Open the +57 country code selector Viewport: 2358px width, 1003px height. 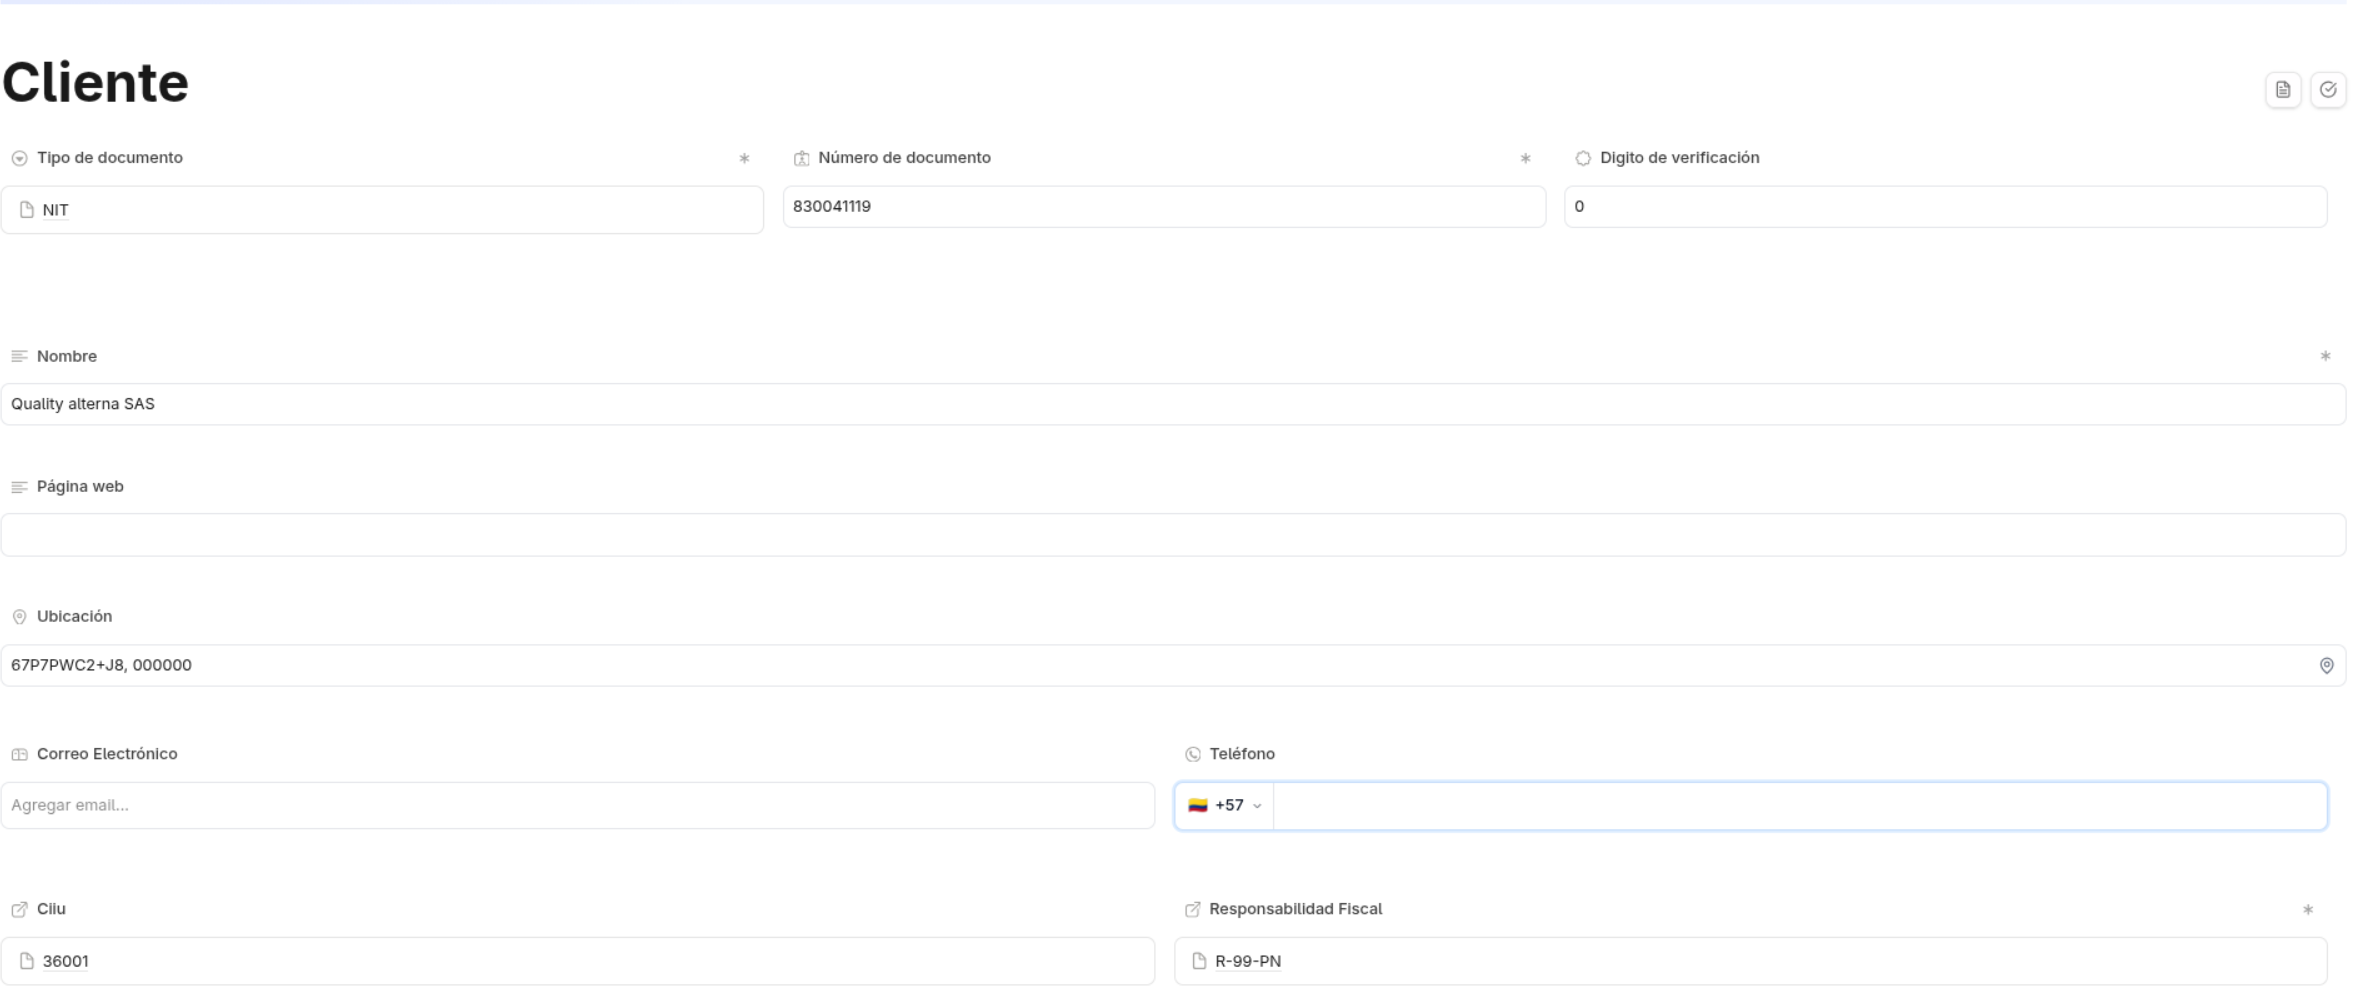click(1224, 806)
